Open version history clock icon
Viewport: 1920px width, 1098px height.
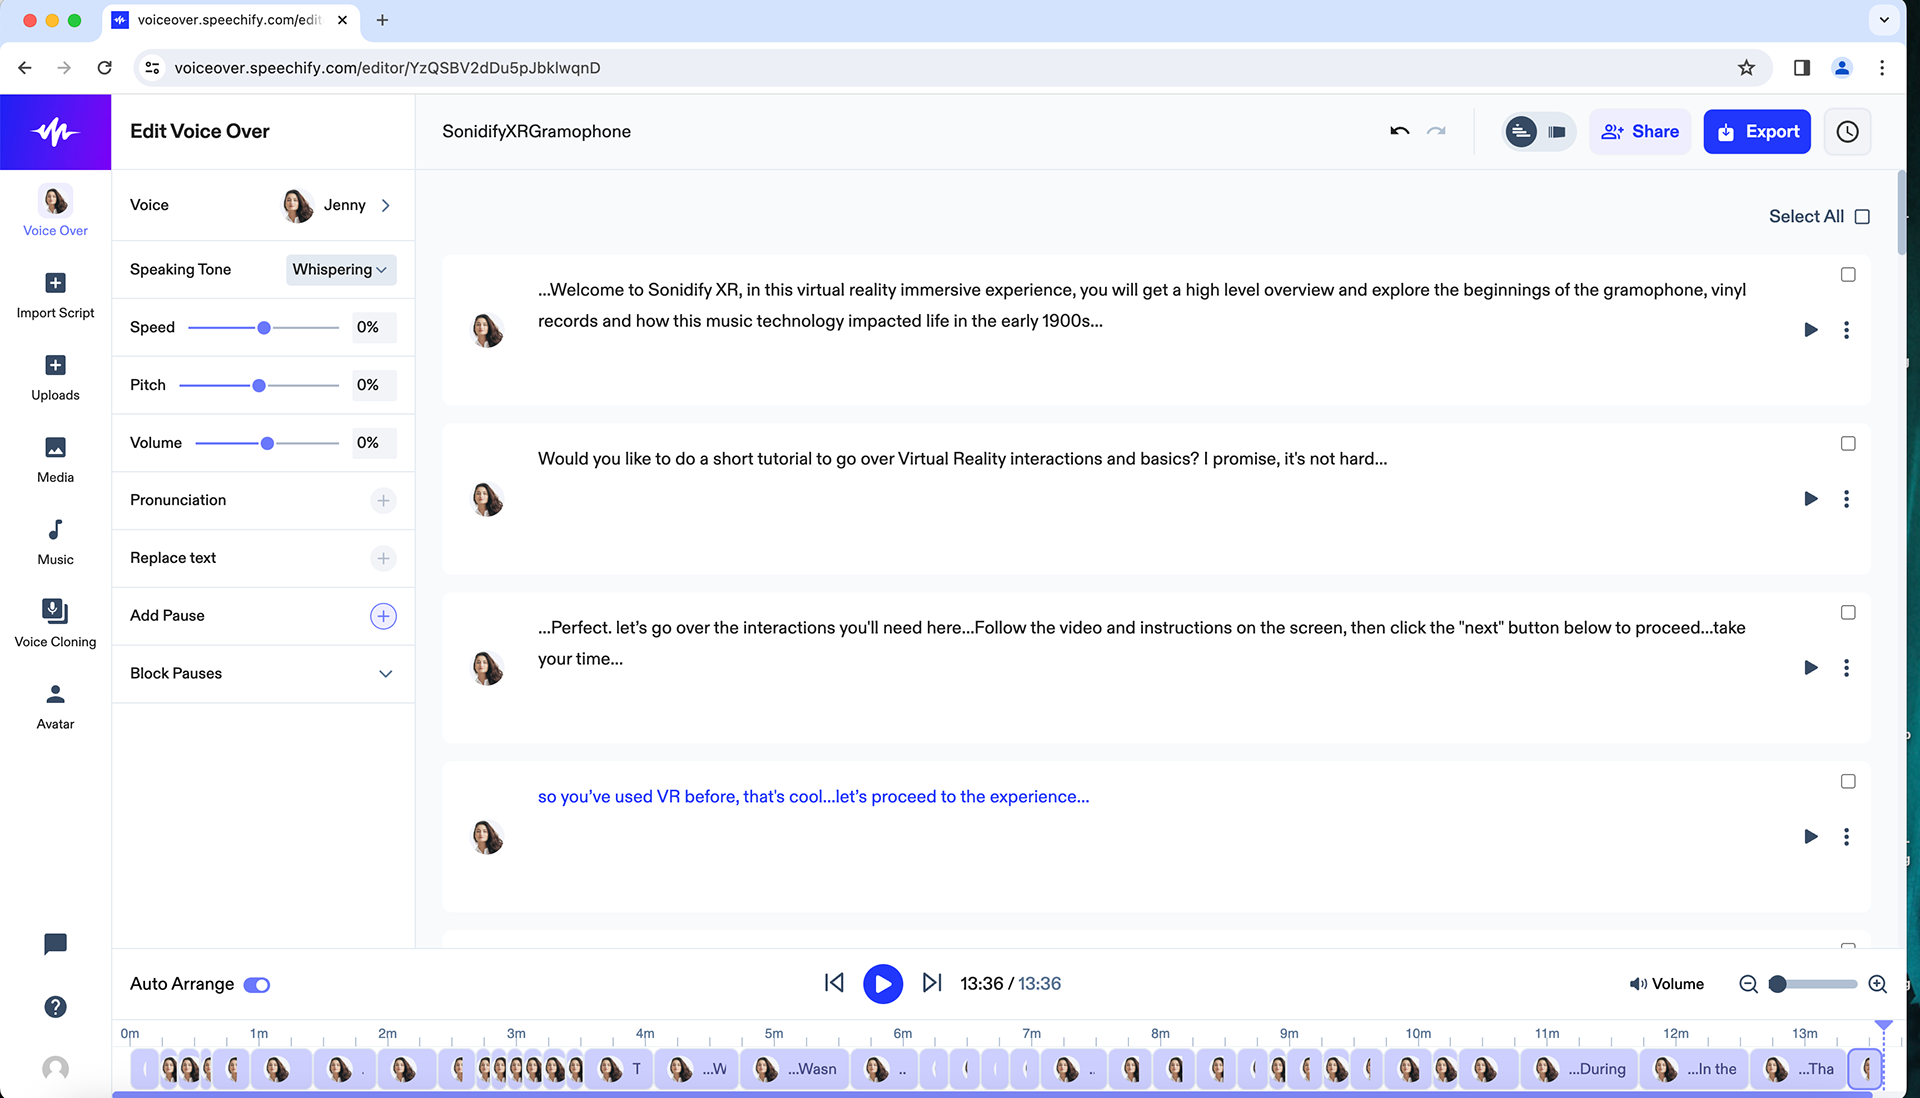coord(1847,131)
